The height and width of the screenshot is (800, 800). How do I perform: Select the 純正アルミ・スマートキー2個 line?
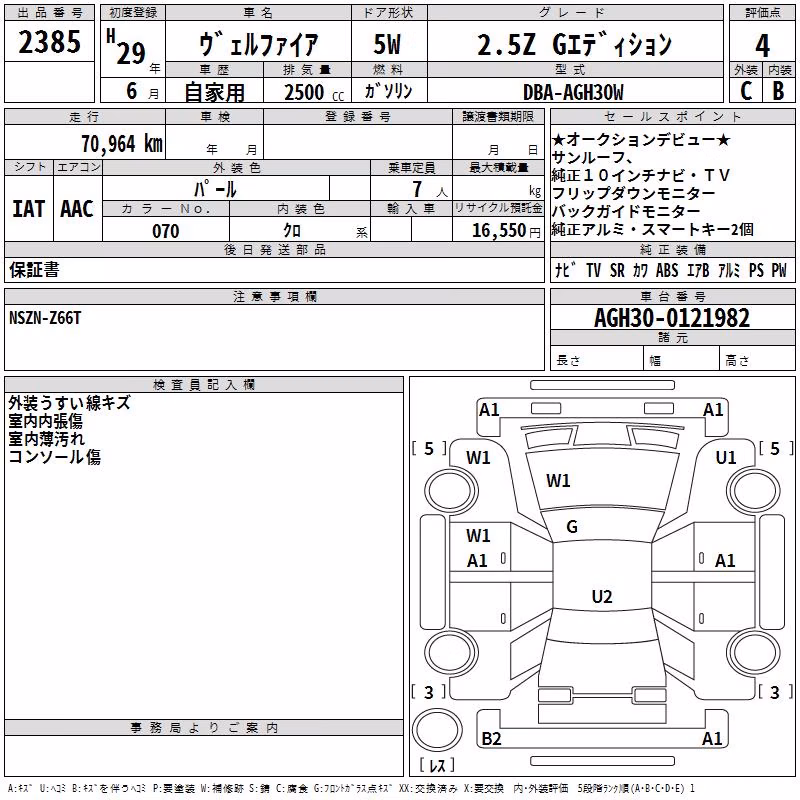653,230
